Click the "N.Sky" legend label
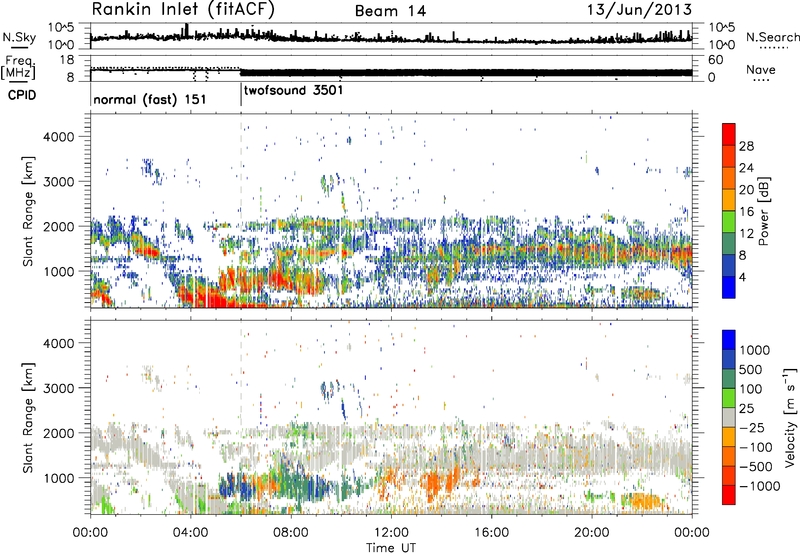 pos(19,37)
